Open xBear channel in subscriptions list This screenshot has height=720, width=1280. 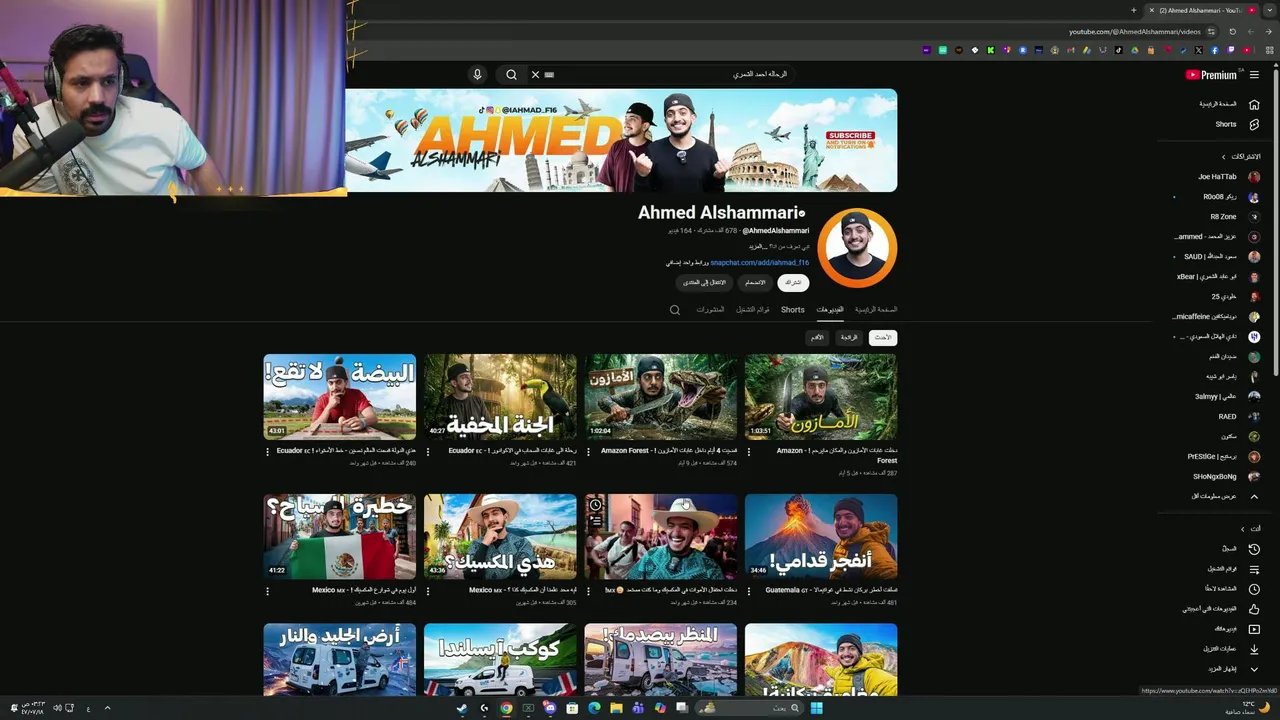[1218, 277]
